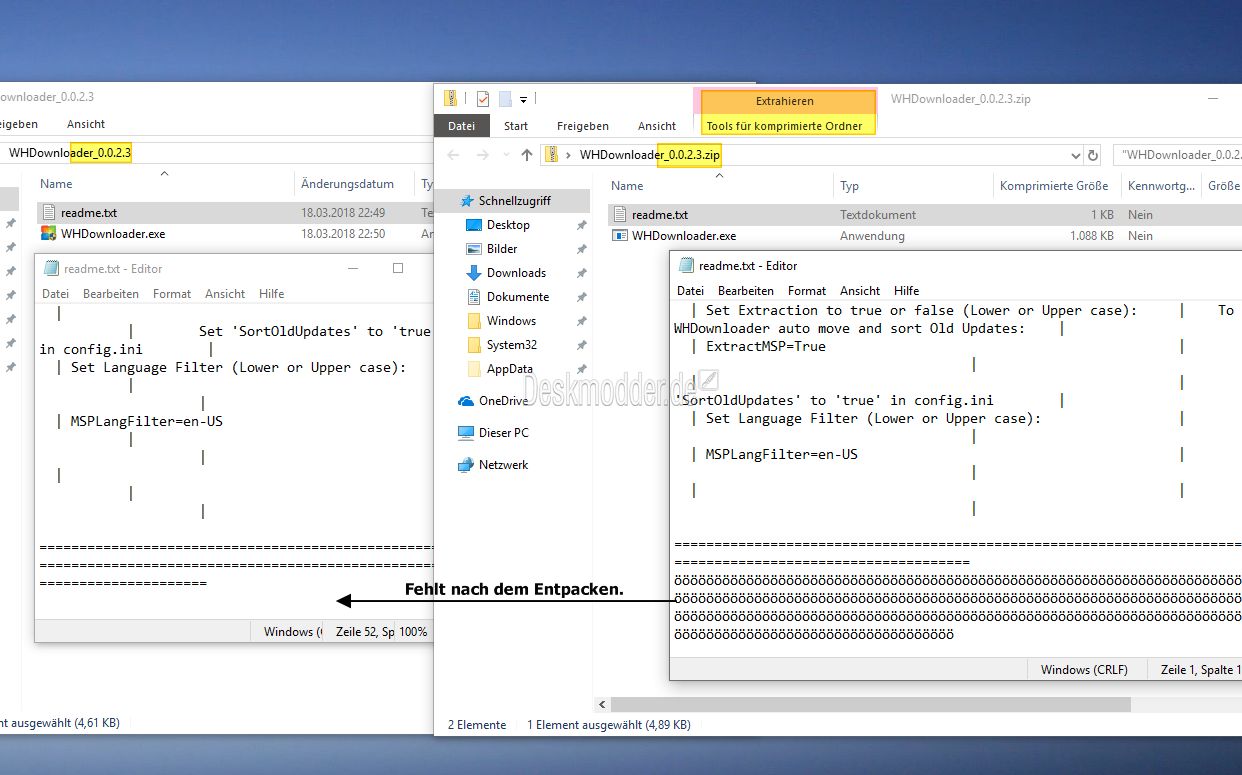Click the OneDrive cloud icon
This screenshot has width=1242, height=775.
(466, 401)
